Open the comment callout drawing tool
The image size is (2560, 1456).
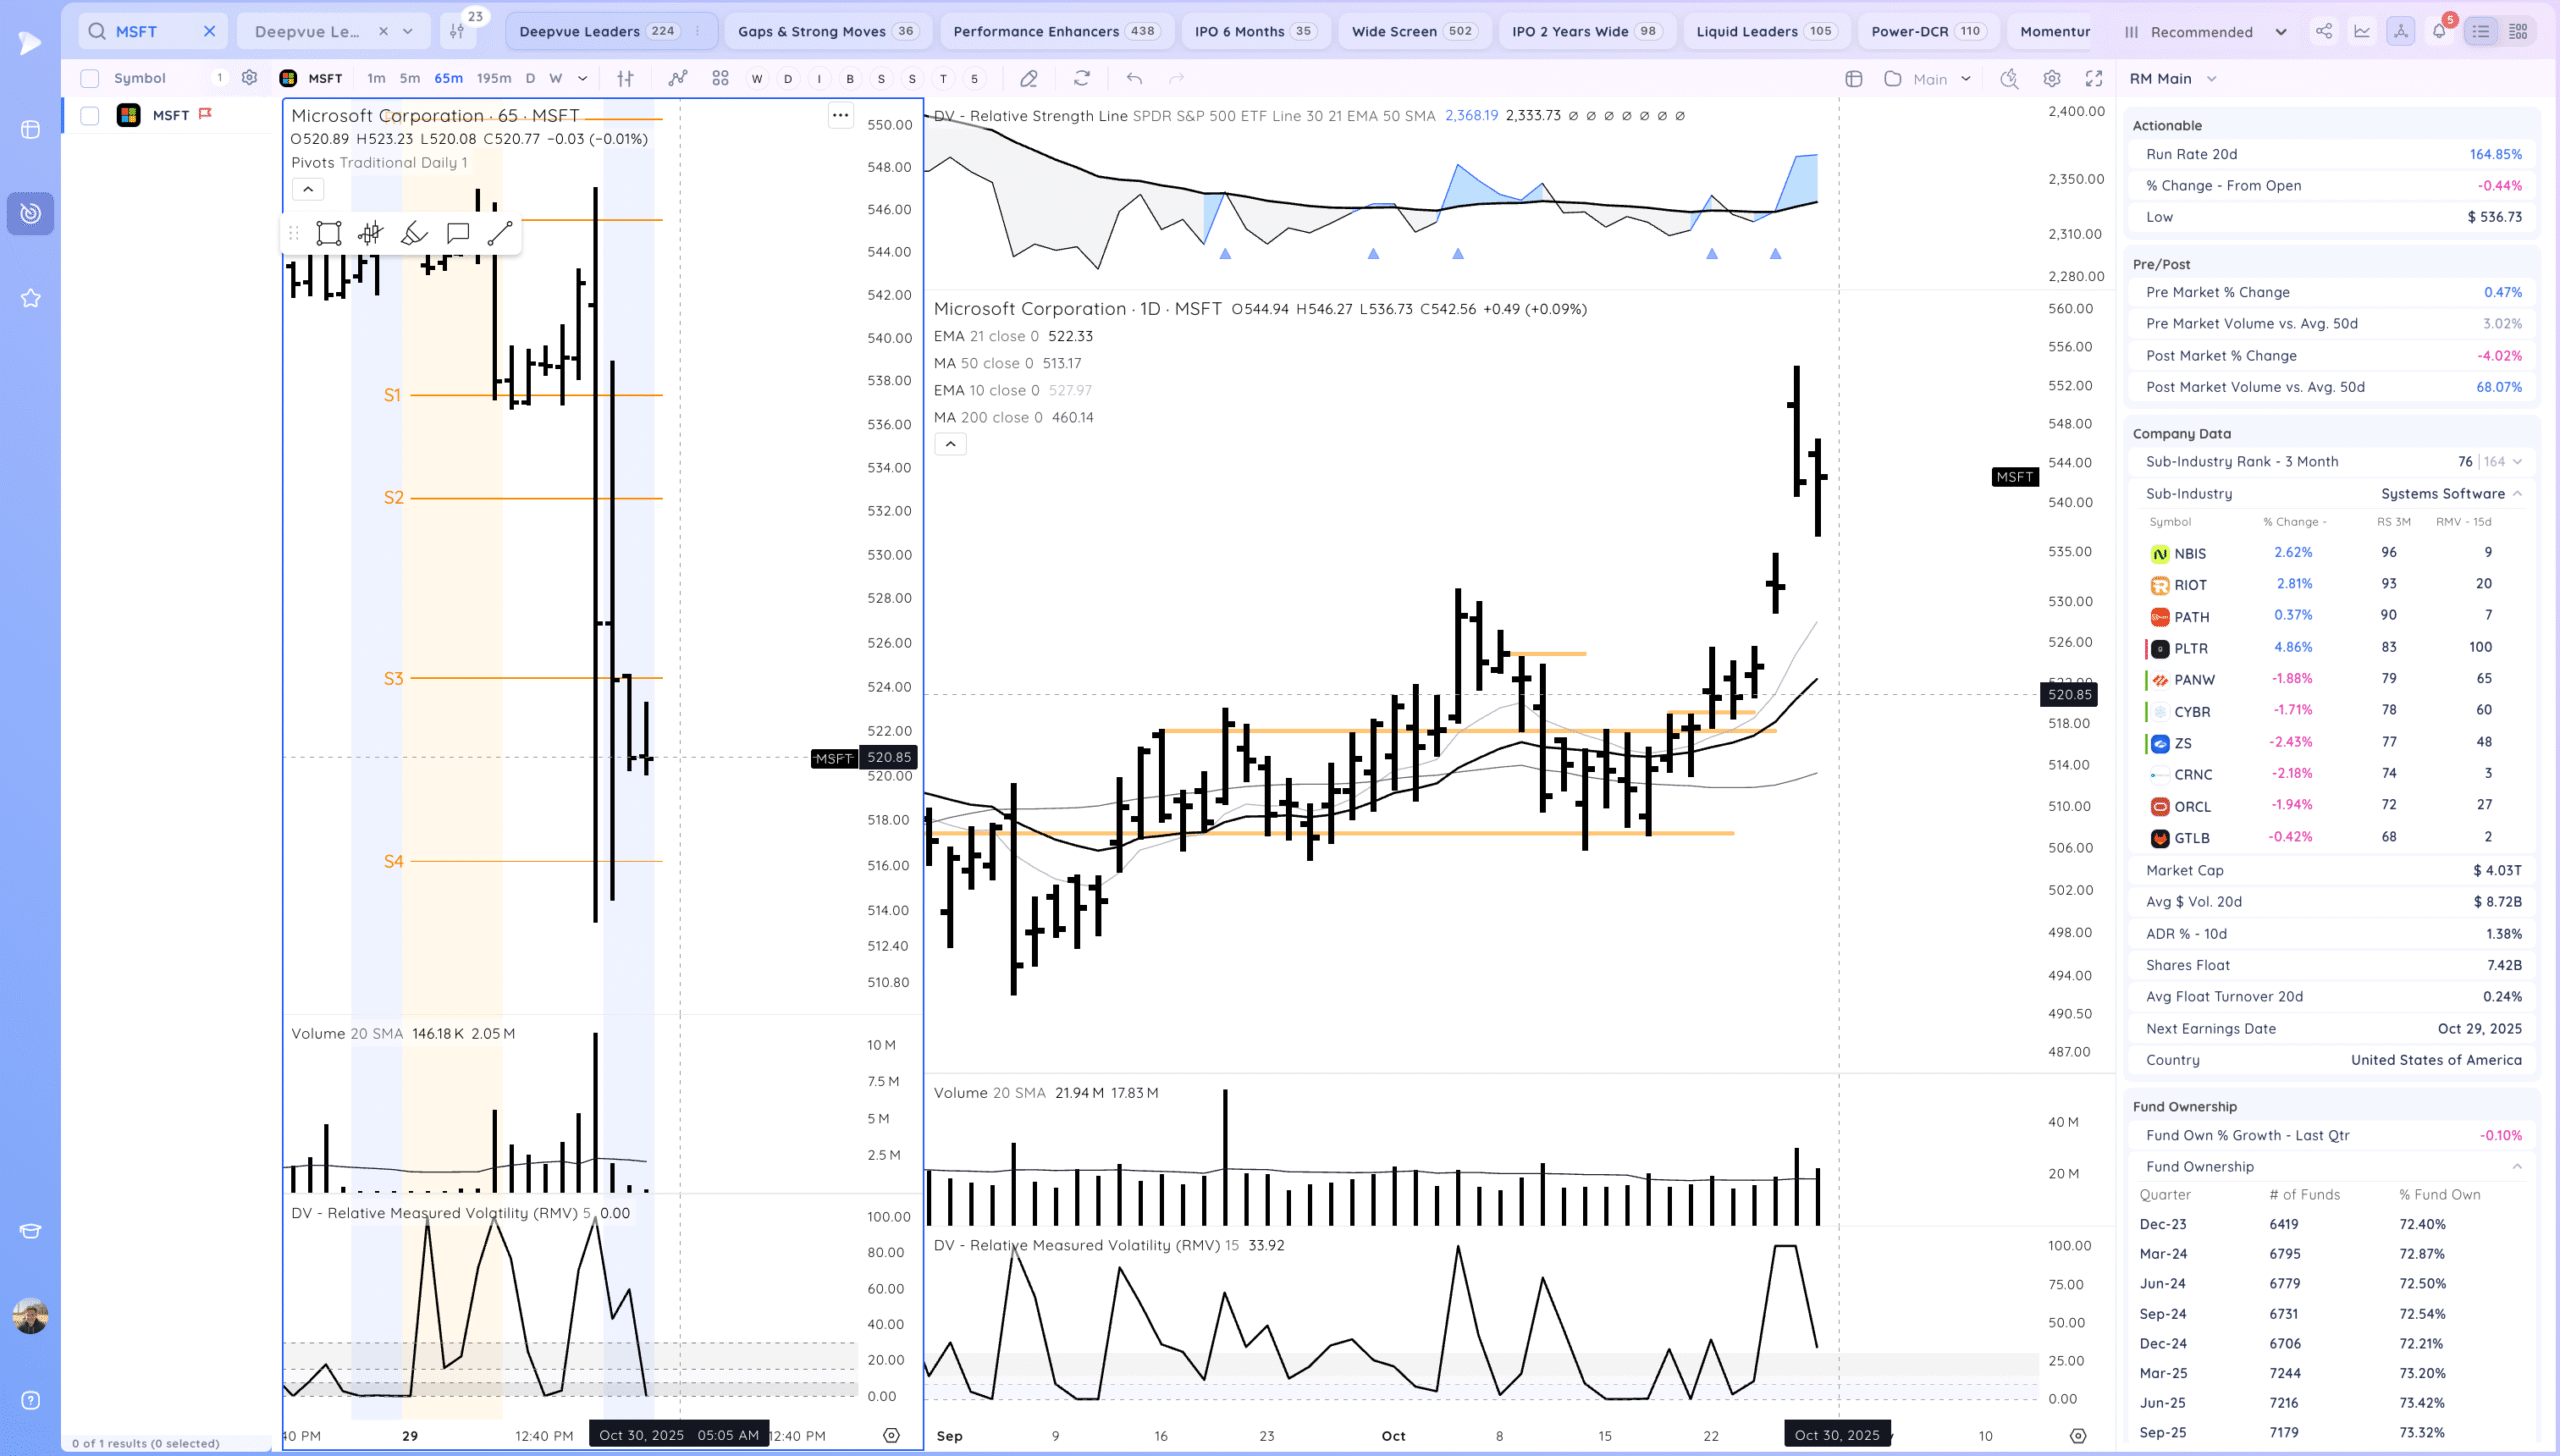(457, 233)
